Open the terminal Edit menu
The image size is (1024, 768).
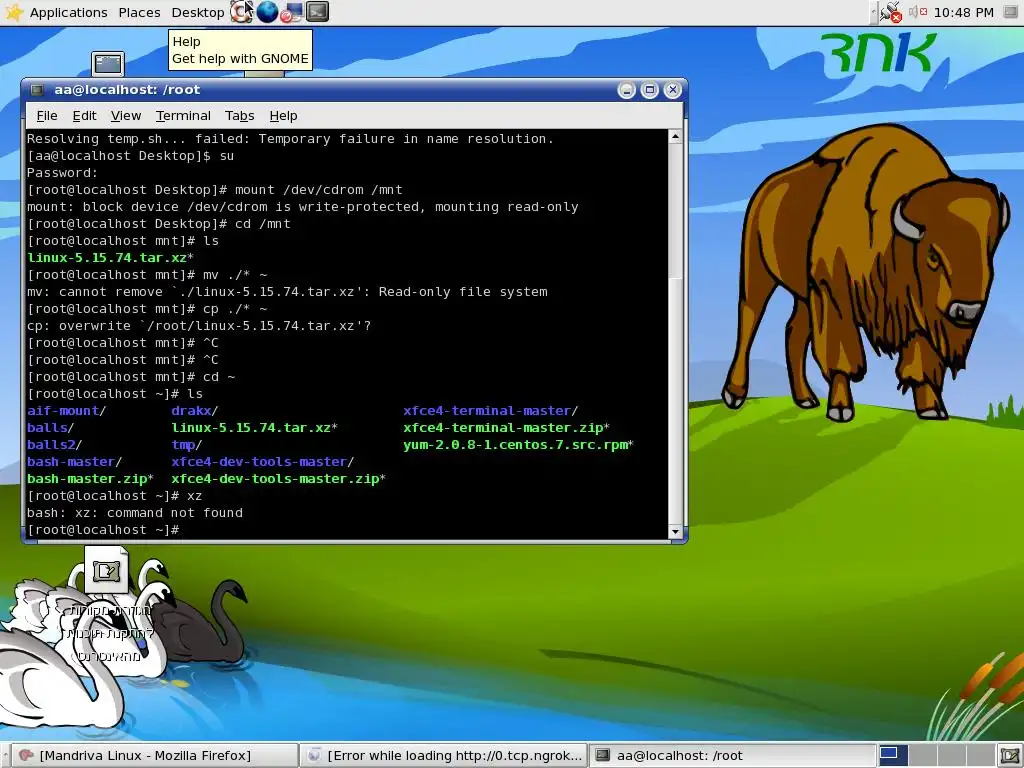(84, 116)
